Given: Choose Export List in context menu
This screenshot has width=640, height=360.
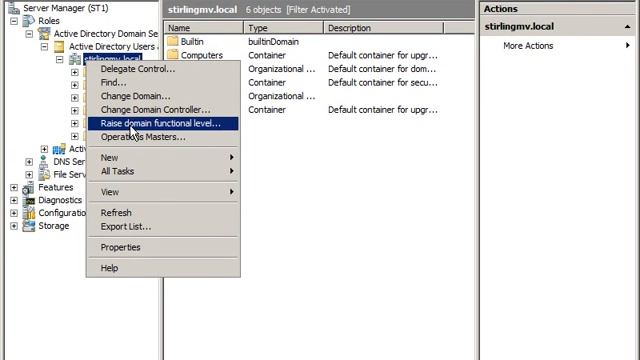Looking at the screenshot, I should tap(163, 227).
